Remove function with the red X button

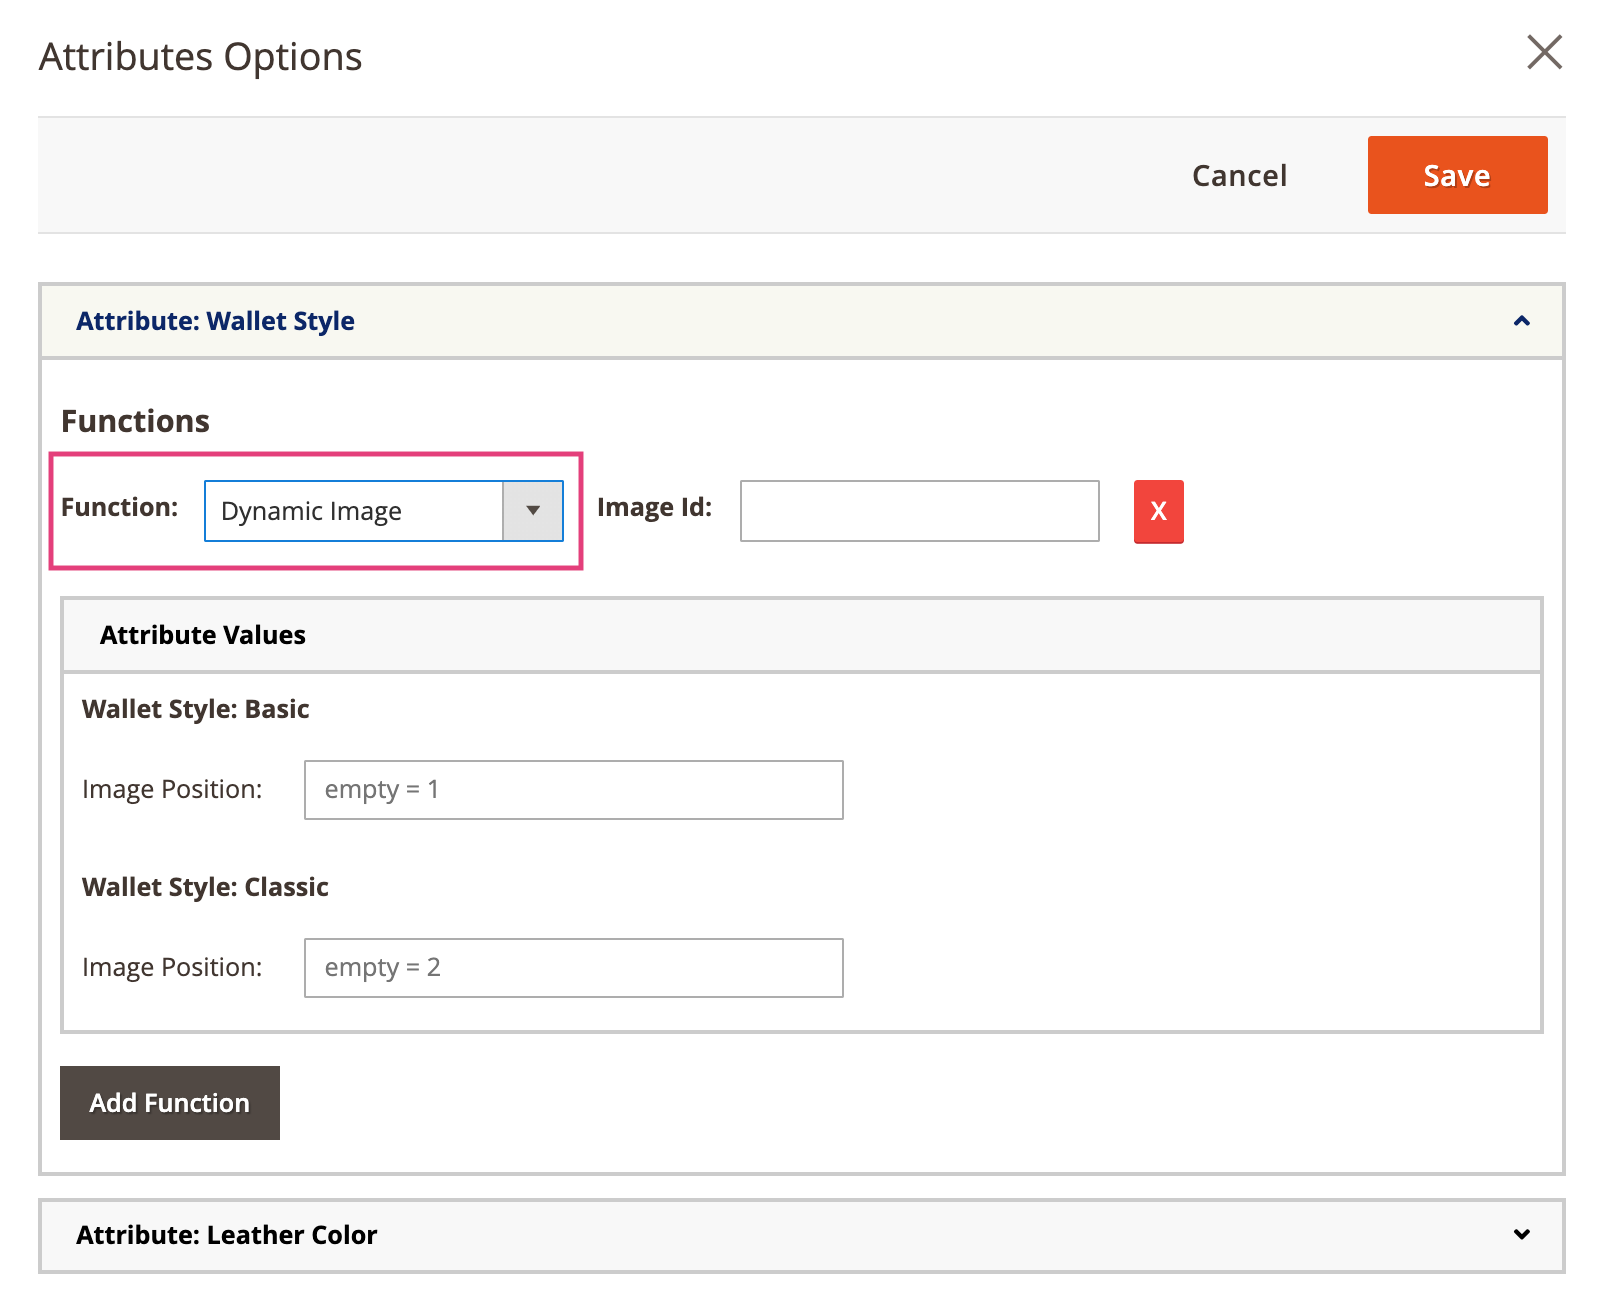(x=1158, y=512)
